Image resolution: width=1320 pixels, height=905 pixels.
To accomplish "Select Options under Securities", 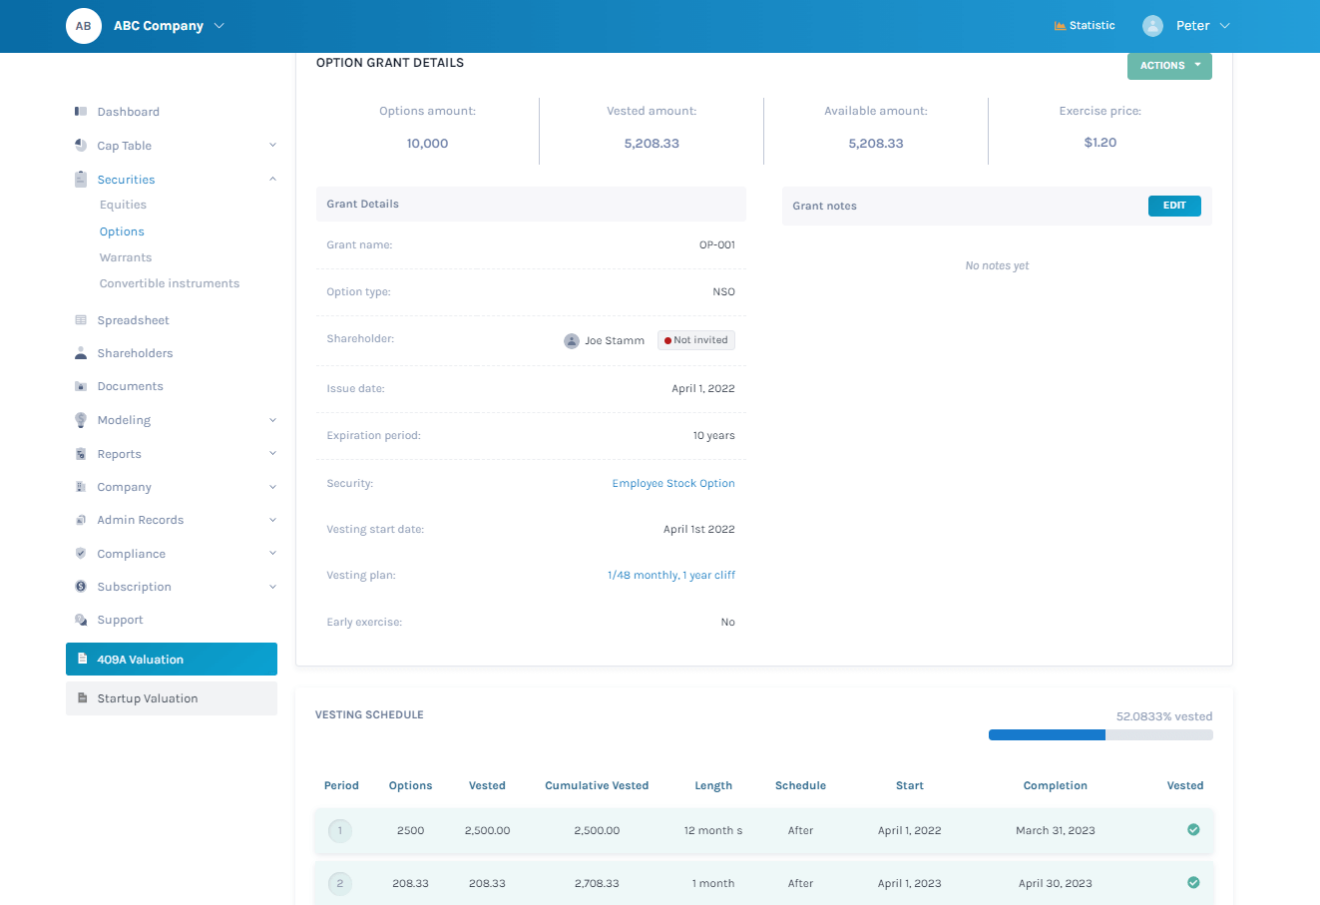I will (121, 231).
